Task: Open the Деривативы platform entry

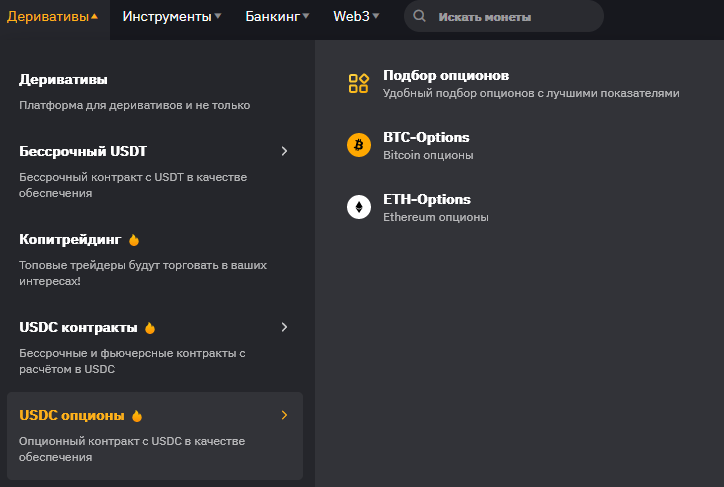Action: (x=63, y=80)
